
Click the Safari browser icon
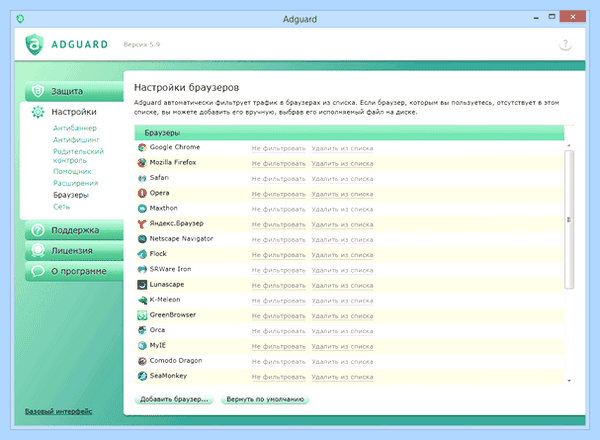pos(142,178)
